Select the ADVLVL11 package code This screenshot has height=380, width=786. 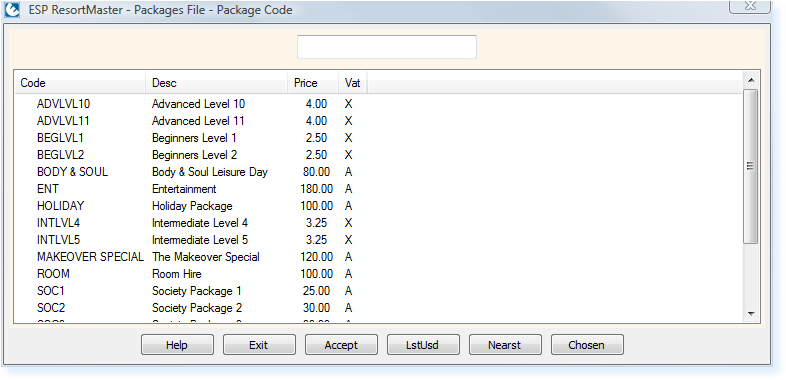coord(63,121)
